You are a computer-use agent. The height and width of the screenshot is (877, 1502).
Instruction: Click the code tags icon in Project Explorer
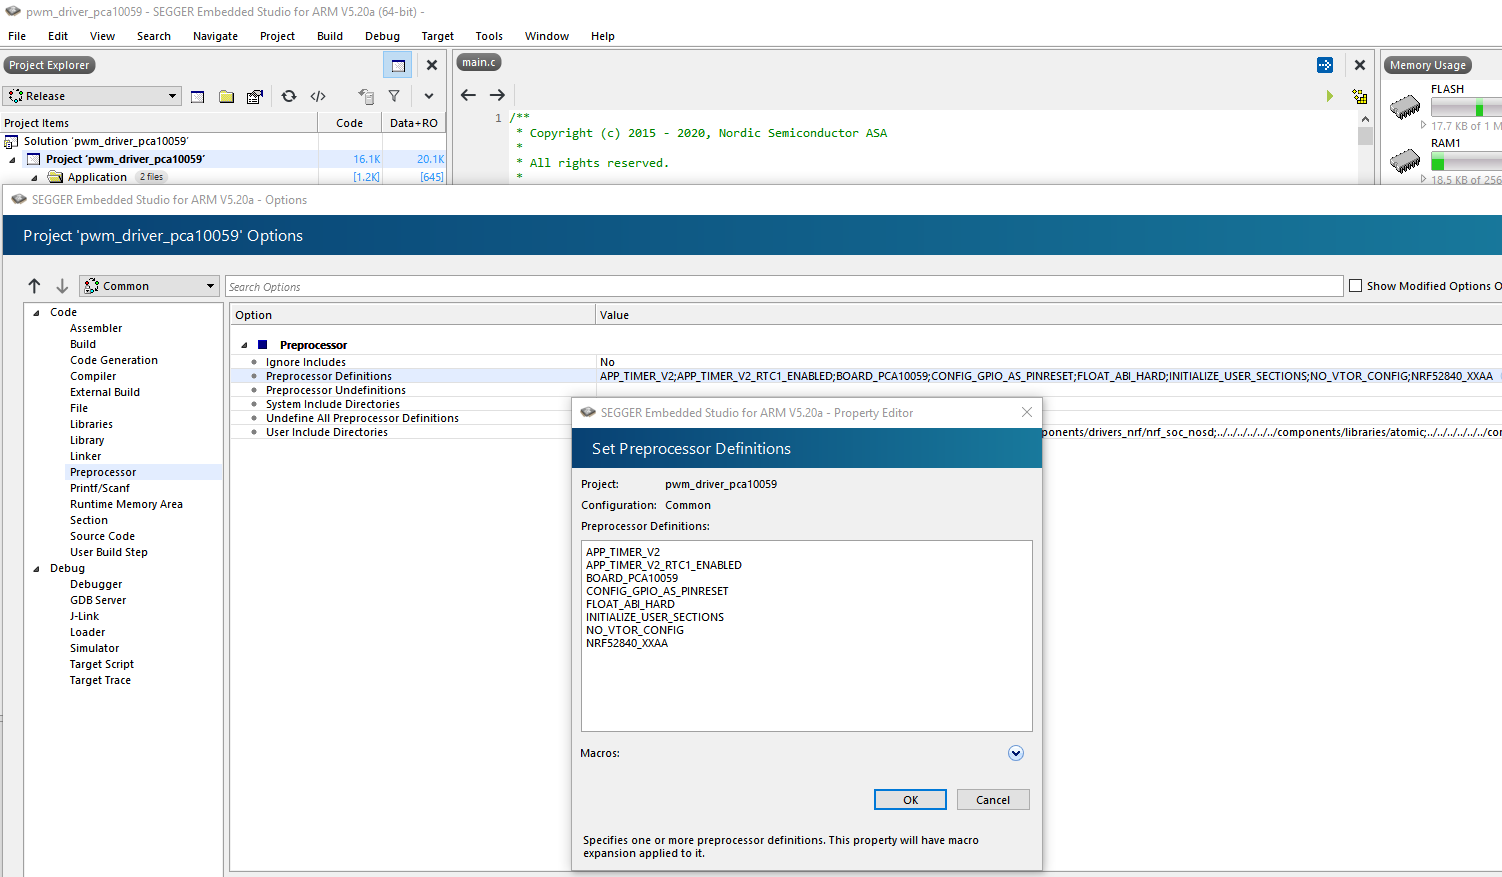point(318,97)
